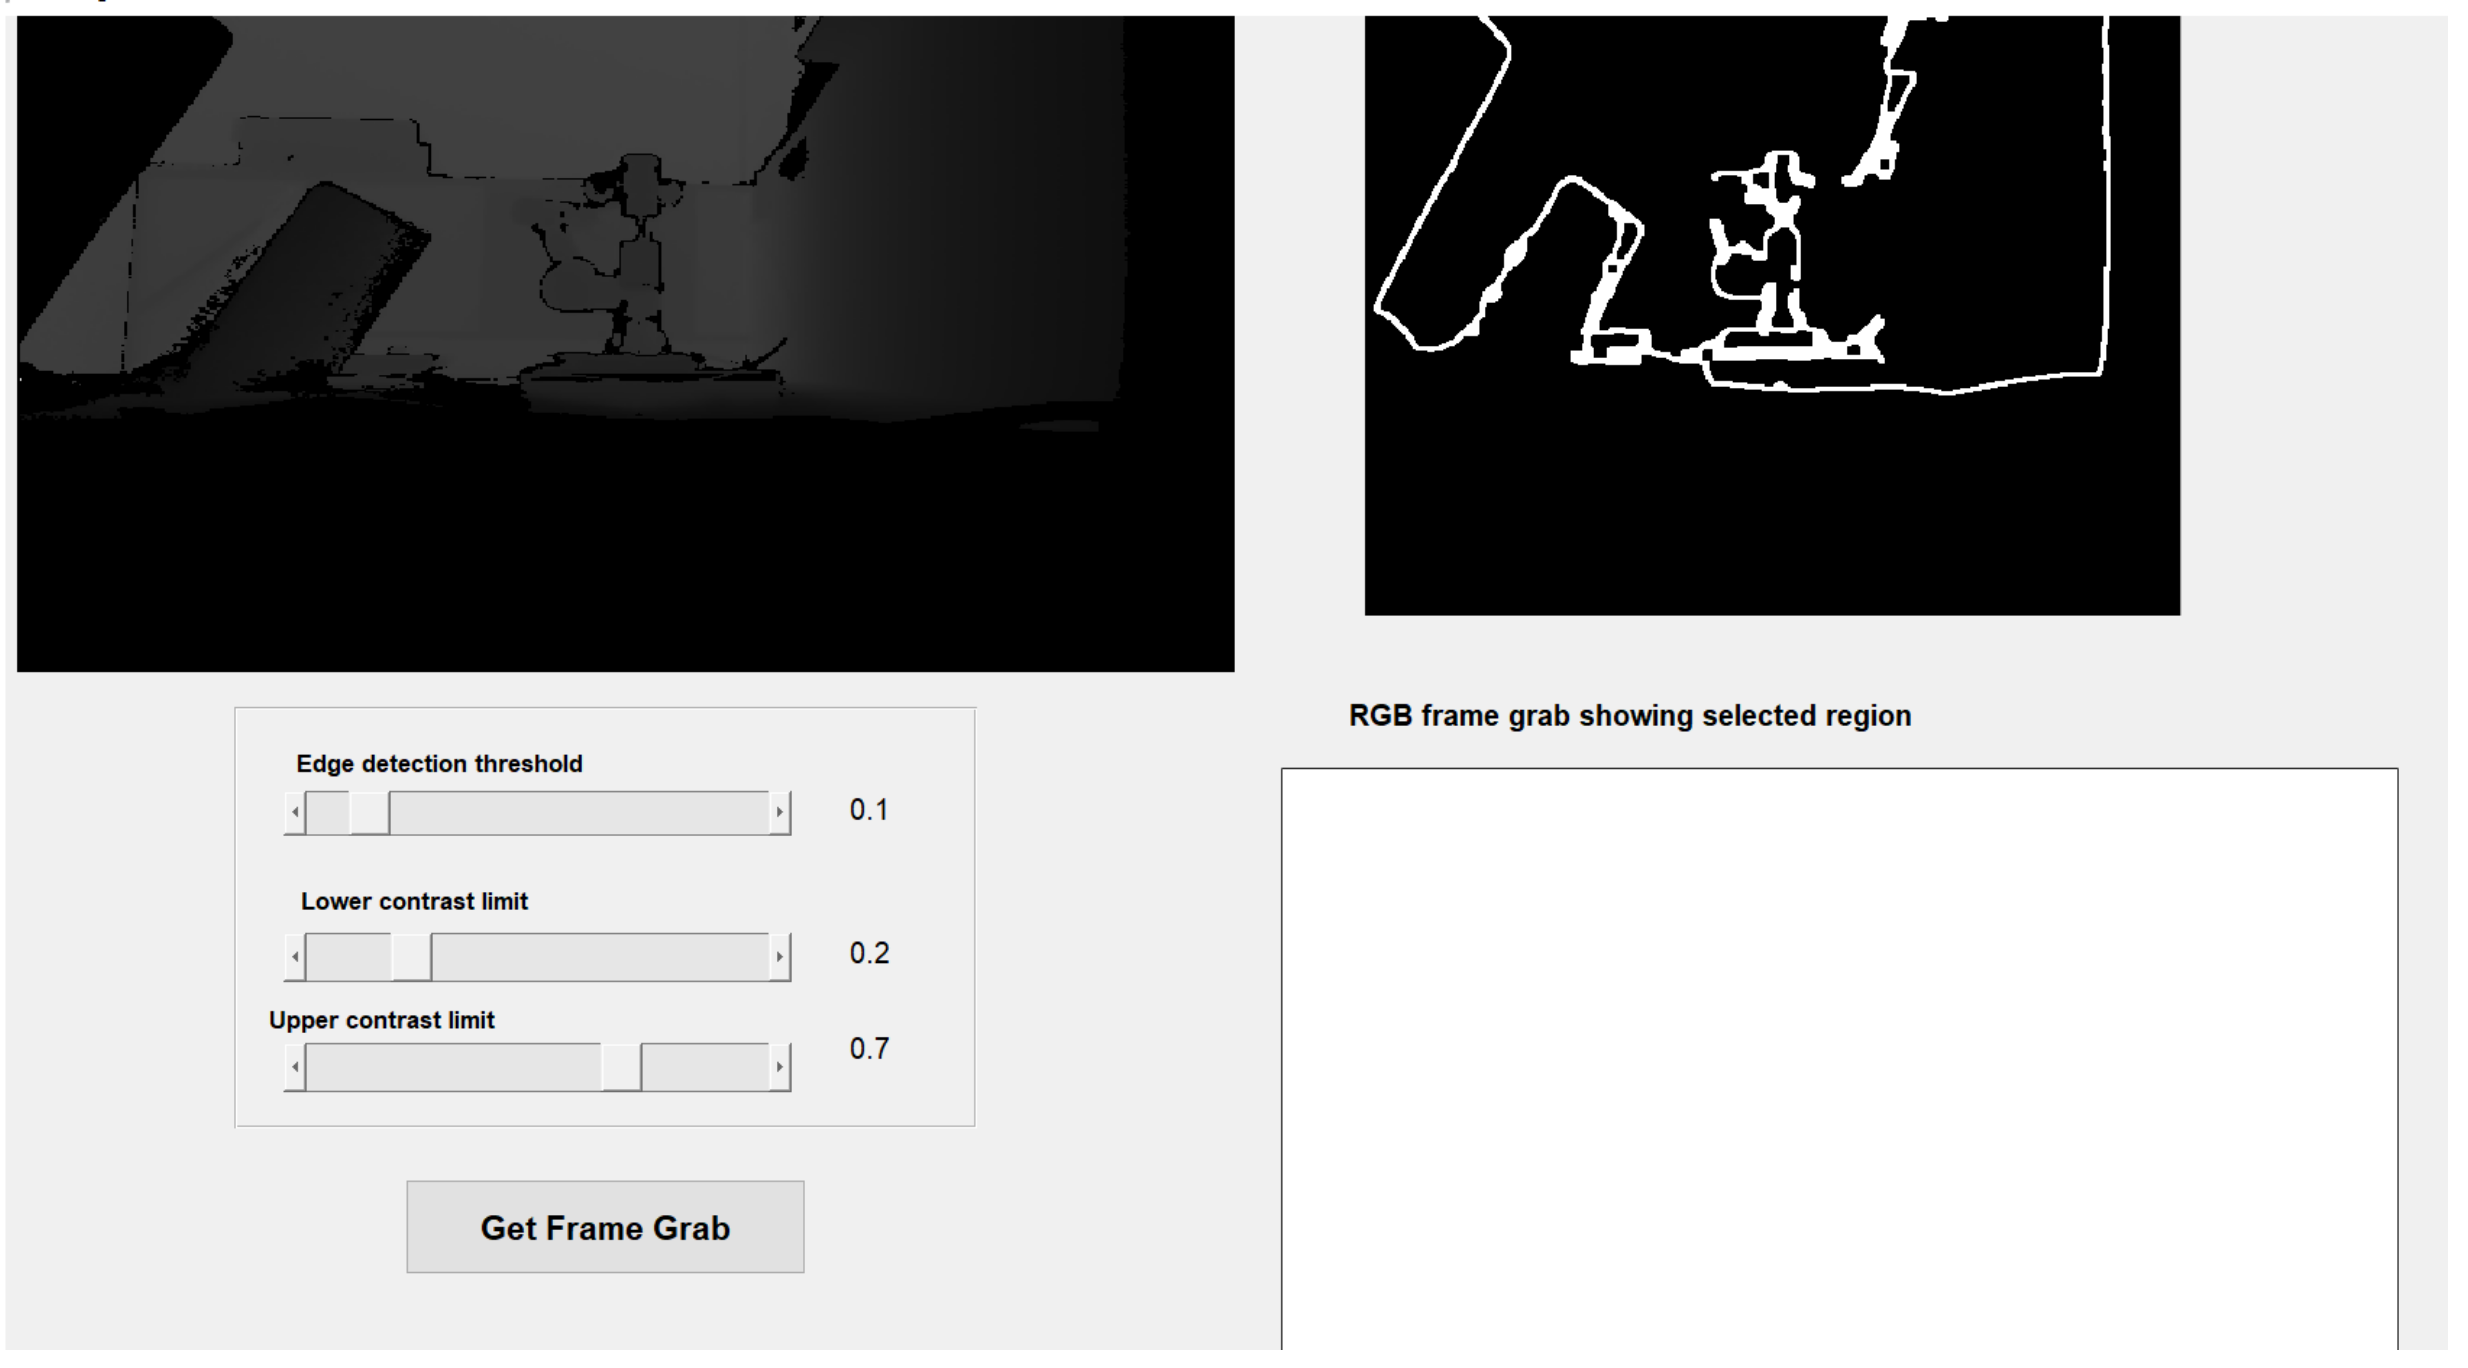
Task: Click the Lower contrast limit slider thumb
Action: coord(411,957)
